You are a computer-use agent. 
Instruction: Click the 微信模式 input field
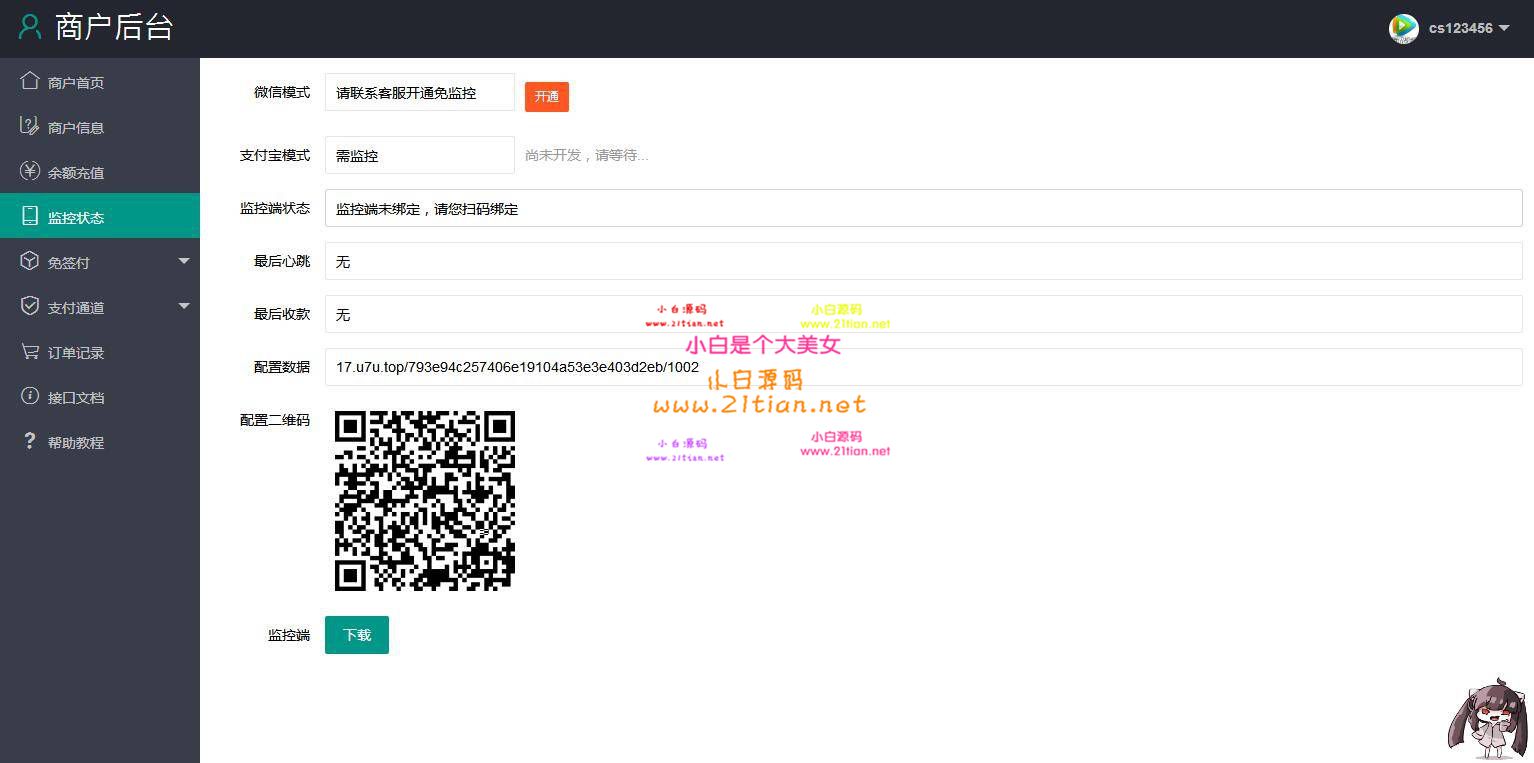click(420, 92)
